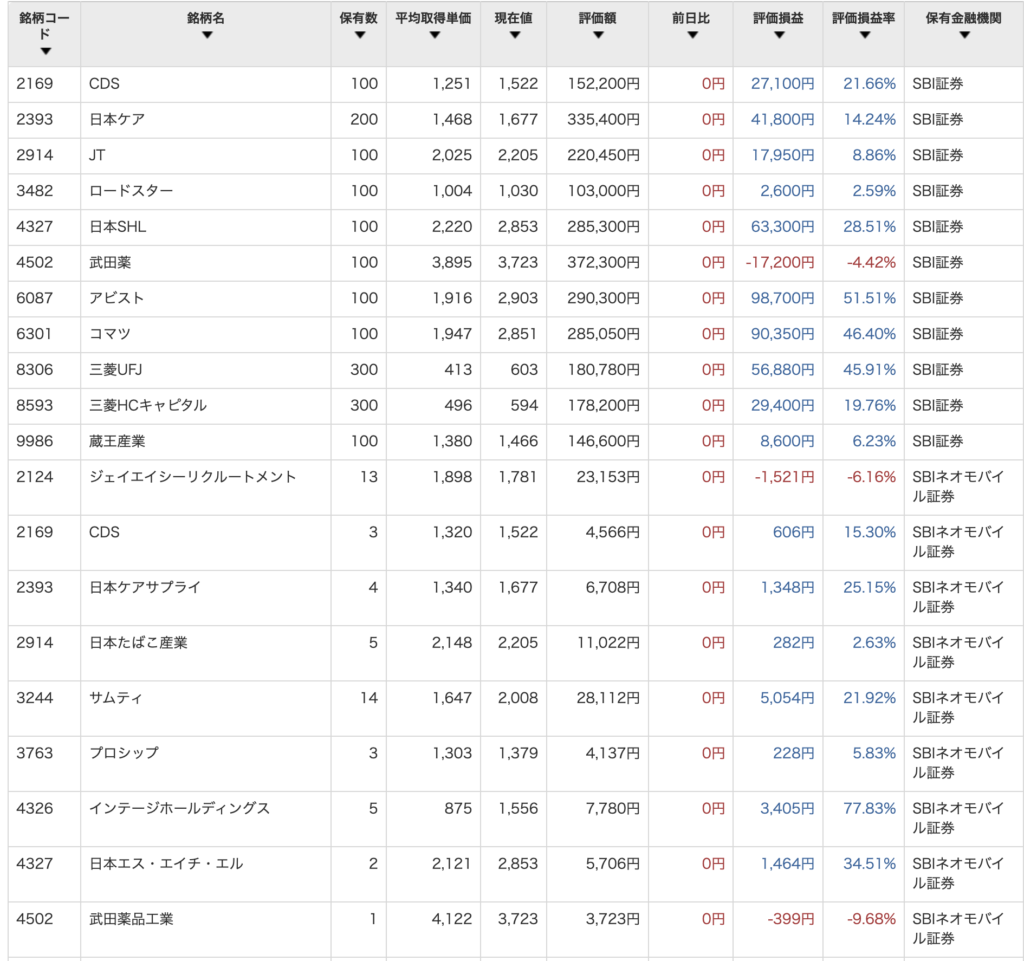Viewport: 1024px width, 961px height.
Task: Click 三菱UFJ stock name
Action: (x=116, y=370)
